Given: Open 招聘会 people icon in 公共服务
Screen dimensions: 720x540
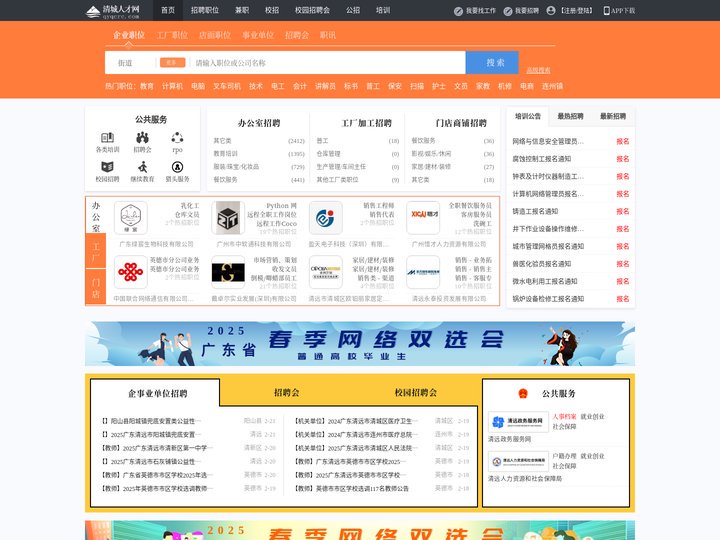Looking at the screenshot, I should [142, 137].
